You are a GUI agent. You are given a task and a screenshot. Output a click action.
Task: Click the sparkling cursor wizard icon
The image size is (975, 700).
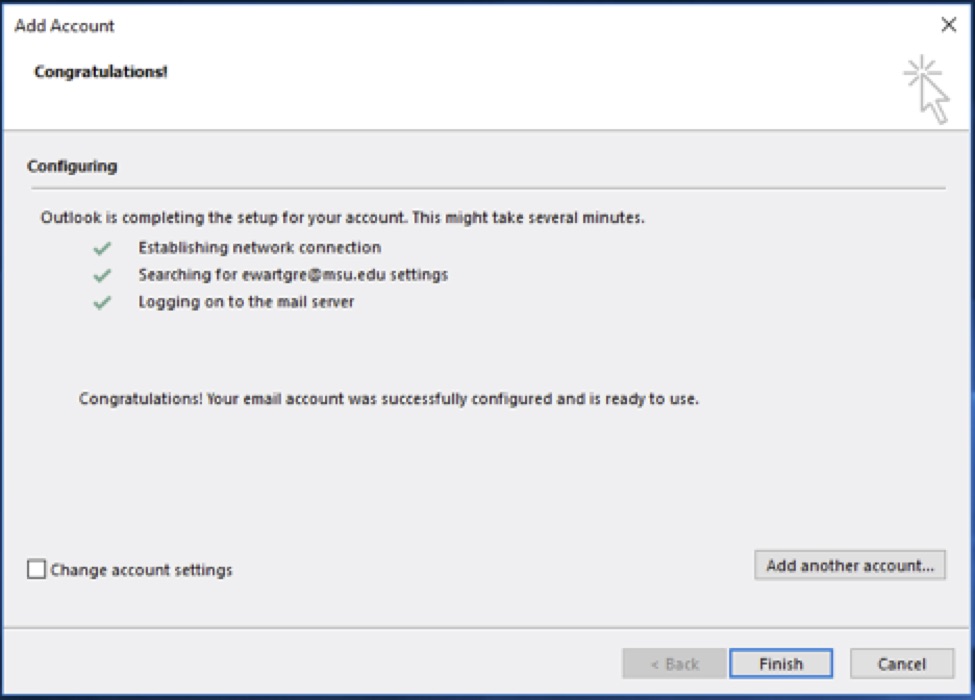[926, 90]
